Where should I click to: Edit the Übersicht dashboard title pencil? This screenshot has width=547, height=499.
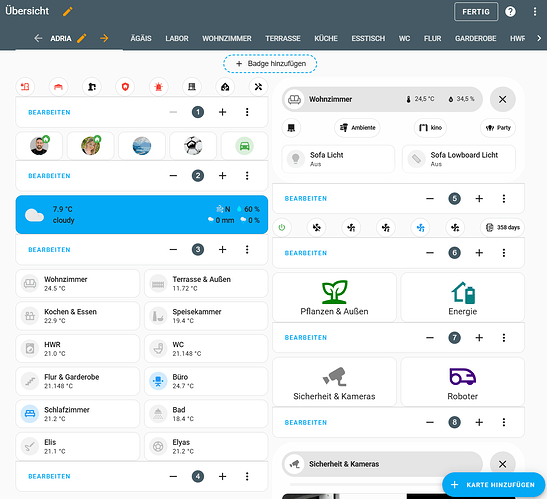[68, 12]
